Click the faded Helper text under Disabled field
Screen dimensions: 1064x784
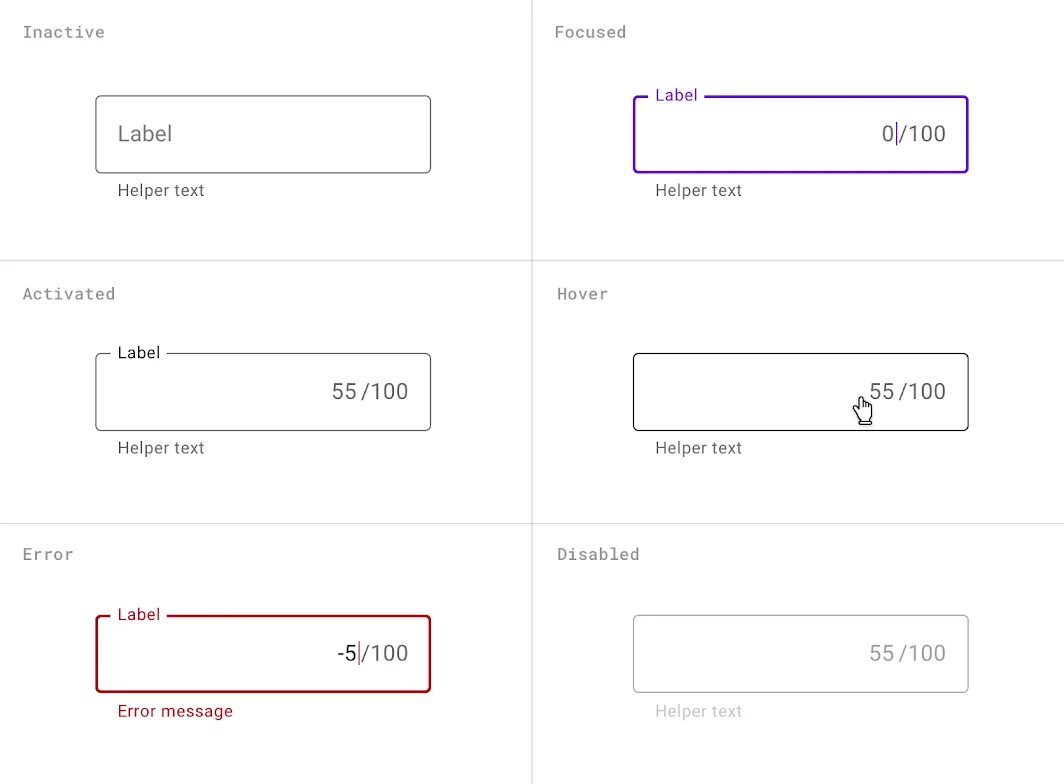[699, 712]
